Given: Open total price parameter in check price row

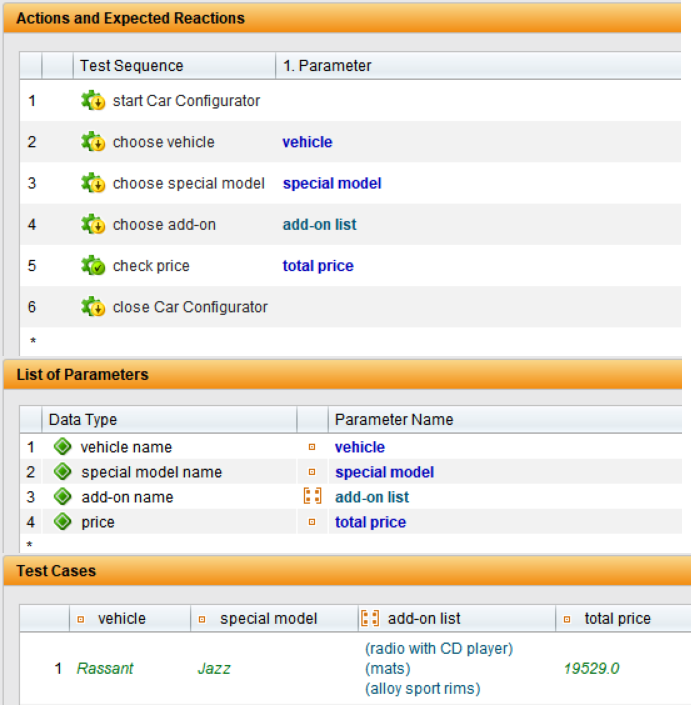Looking at the screenshot, I should coord(317,266).
